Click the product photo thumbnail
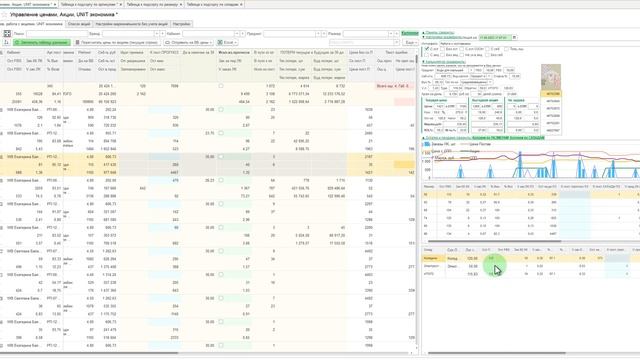This screenshot has height=360, width=640. coord(551,77)
